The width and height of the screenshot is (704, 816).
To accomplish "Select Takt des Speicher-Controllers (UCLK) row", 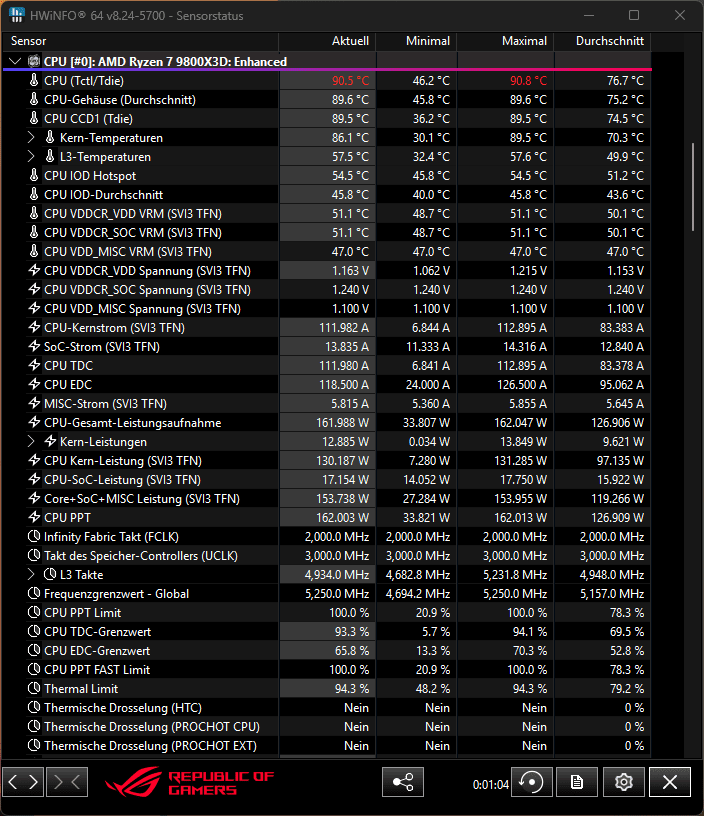I will 327,555.
